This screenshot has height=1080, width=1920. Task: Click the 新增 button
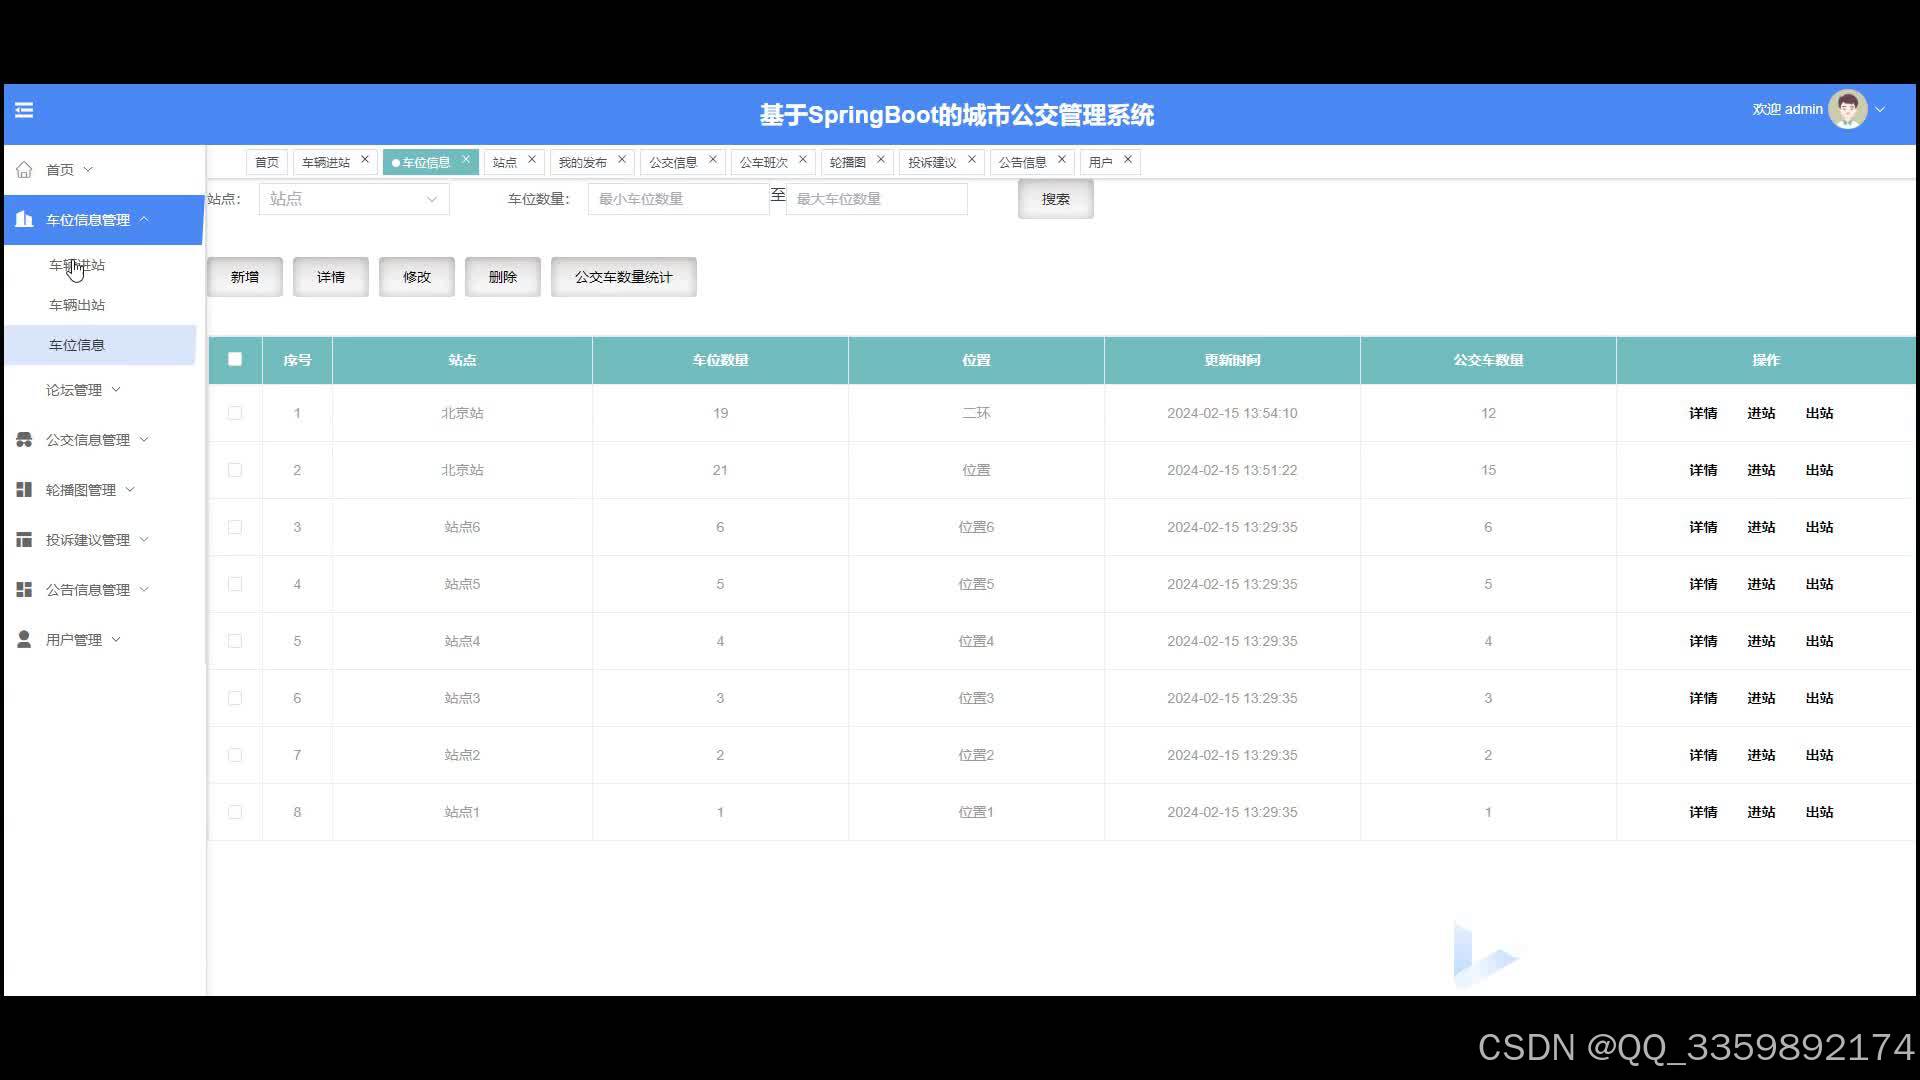(x=245, y=277)
